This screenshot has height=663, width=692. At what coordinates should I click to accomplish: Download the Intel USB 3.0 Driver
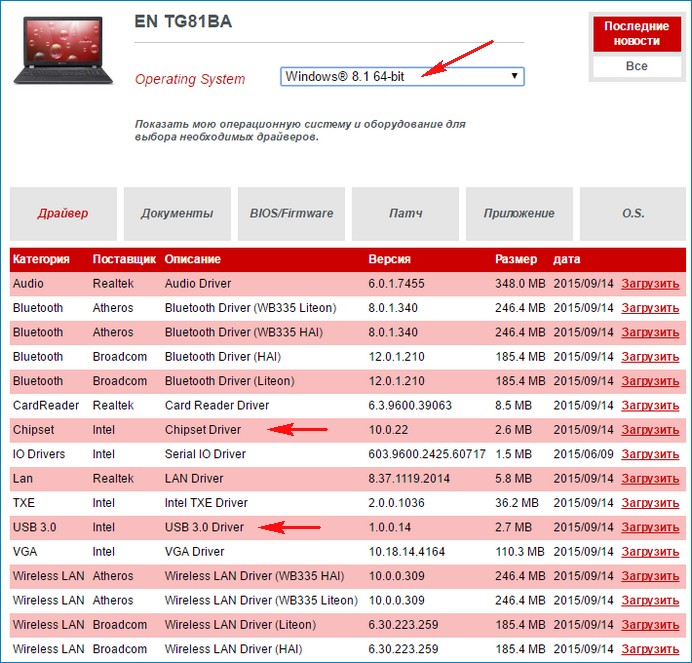tap(650, 527)
